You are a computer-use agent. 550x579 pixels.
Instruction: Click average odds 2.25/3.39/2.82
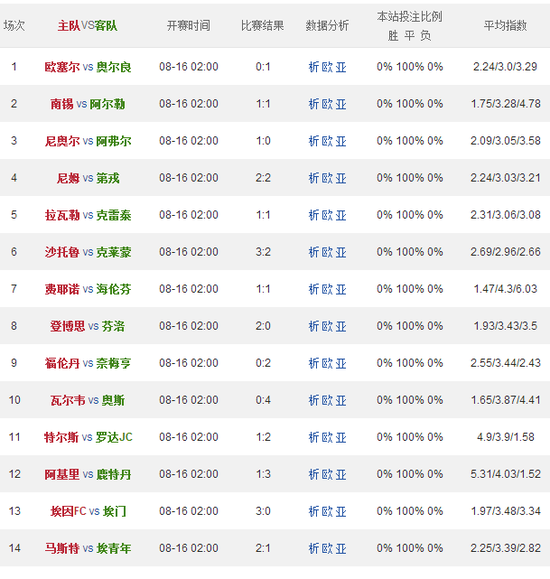[x=506, y=548]
